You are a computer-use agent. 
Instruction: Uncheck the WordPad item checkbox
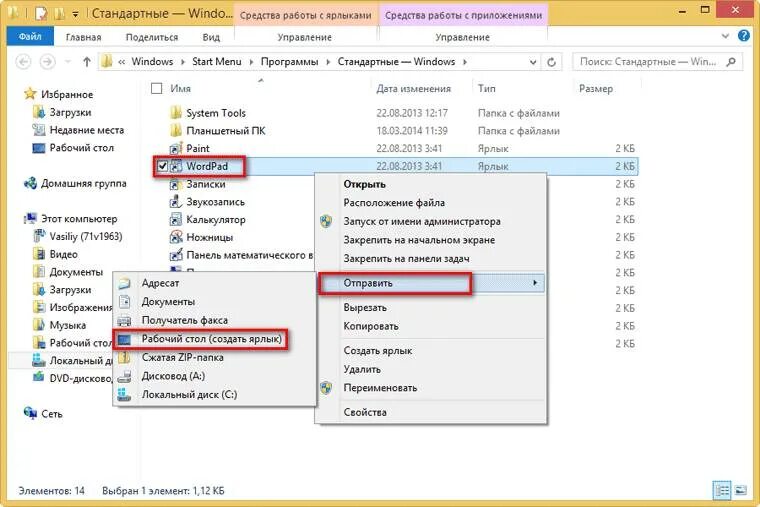click(x=162, y=166)
